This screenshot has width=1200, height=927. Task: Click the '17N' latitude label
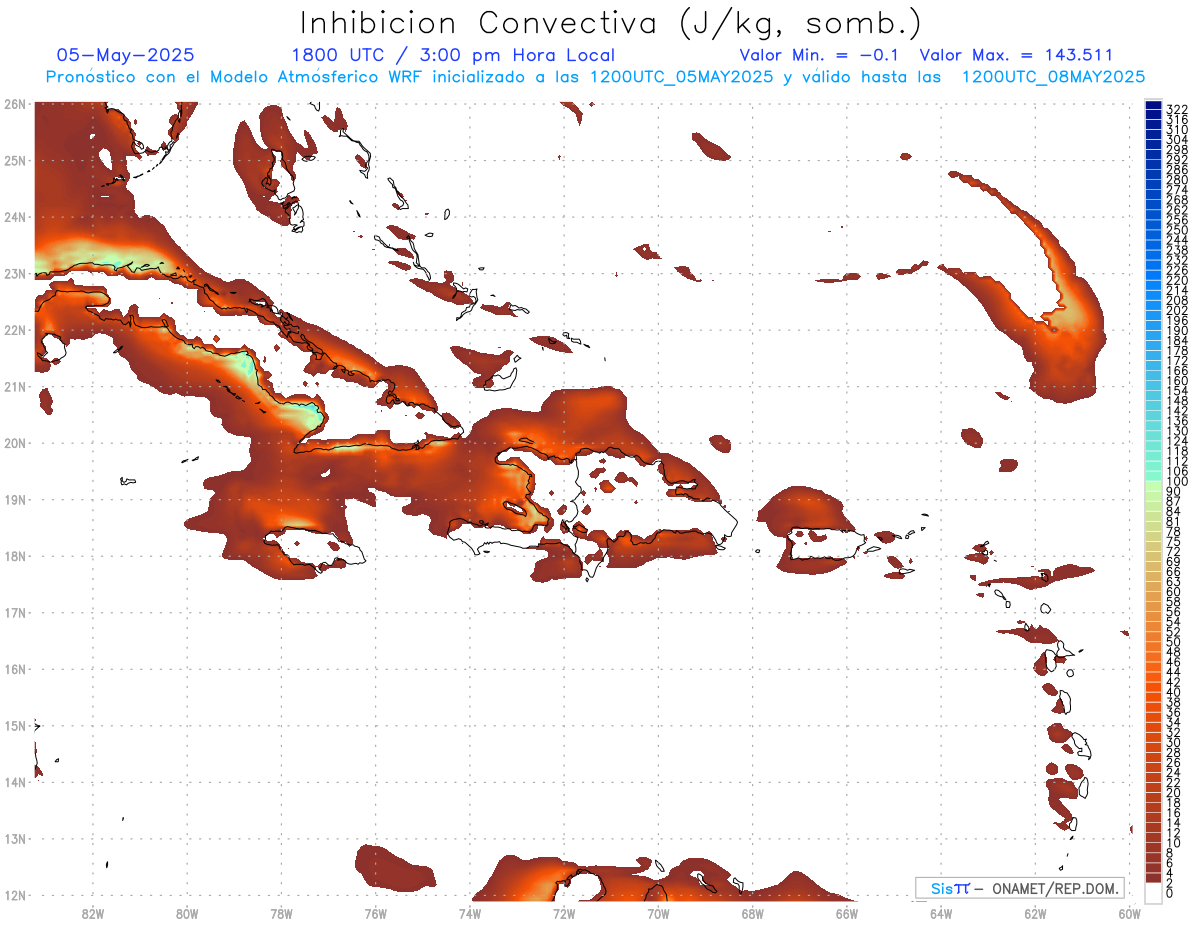[14, 612]
